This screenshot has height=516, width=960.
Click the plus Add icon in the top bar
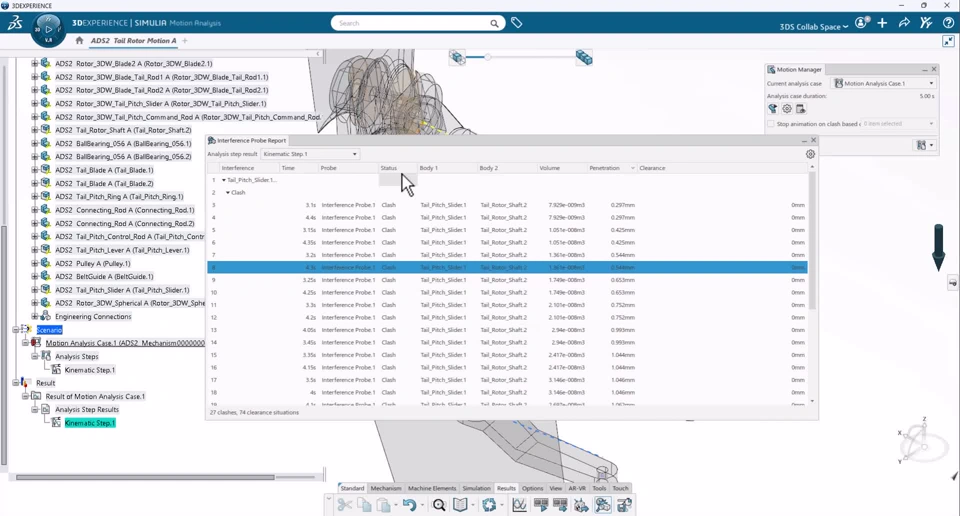(x=882, y=23)
